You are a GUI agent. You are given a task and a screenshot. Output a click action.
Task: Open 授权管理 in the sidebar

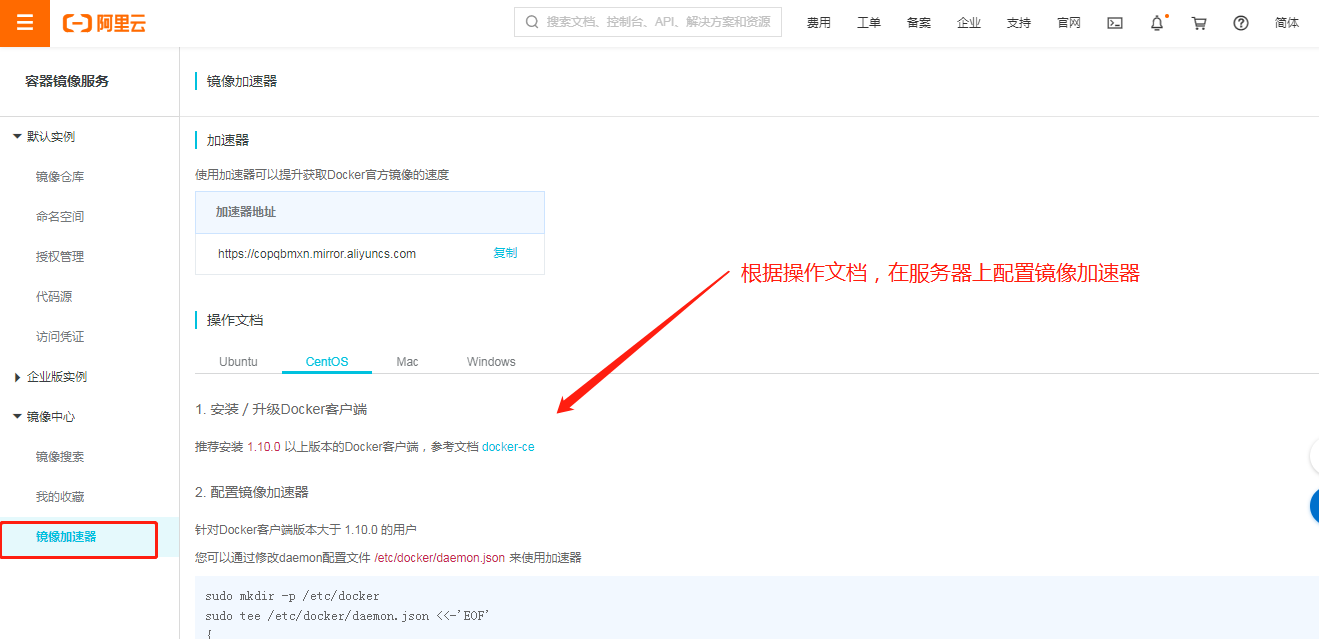coord(60,257)
